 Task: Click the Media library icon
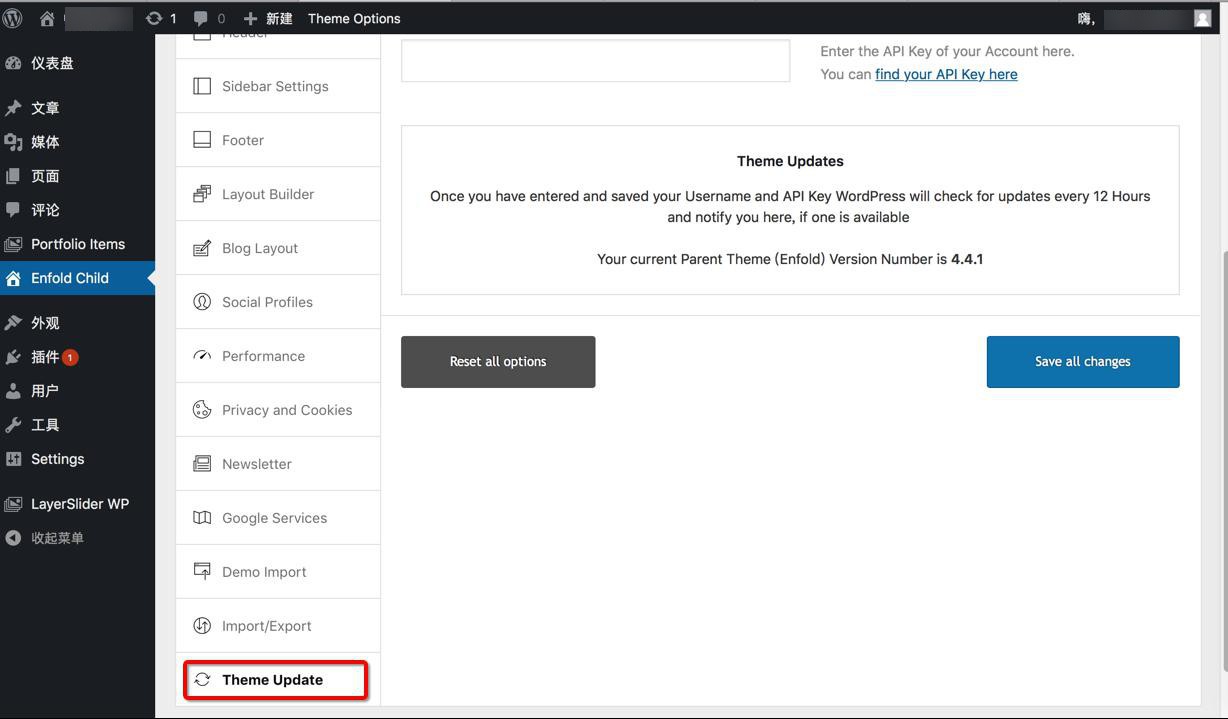click(13, 142)
